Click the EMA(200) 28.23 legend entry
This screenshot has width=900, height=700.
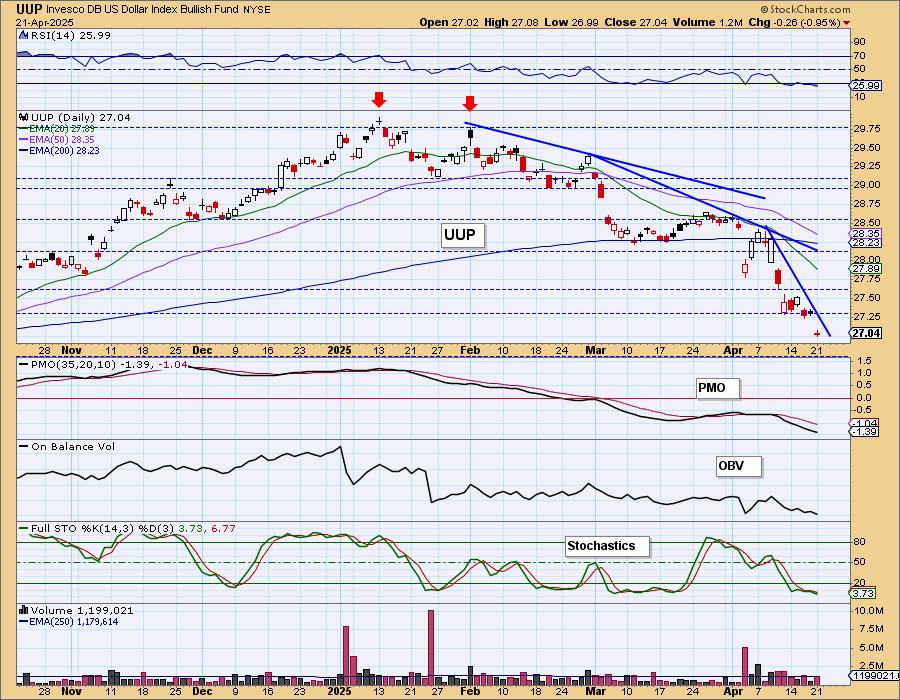[x=59, y=150]
